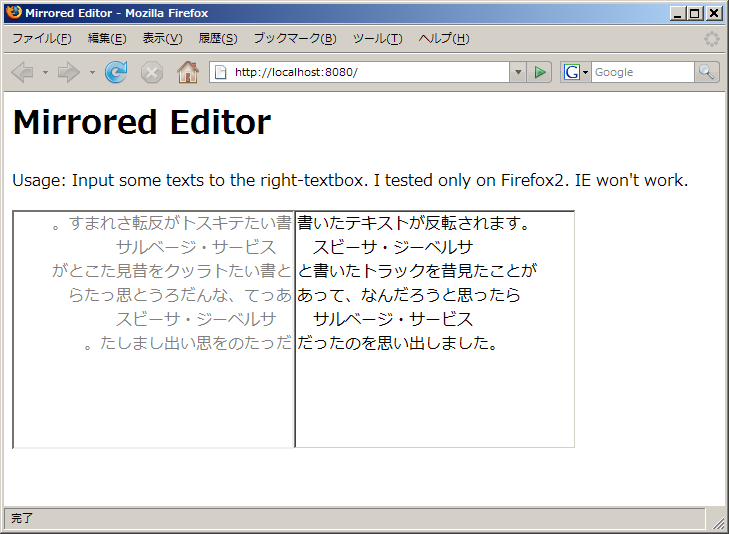Minimize the Firefox window

coord(677,13)
